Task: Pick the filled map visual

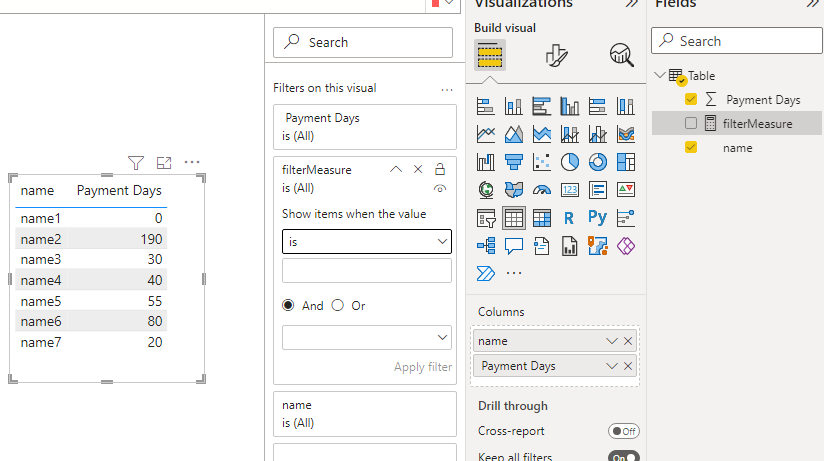Action: [513, 190]
